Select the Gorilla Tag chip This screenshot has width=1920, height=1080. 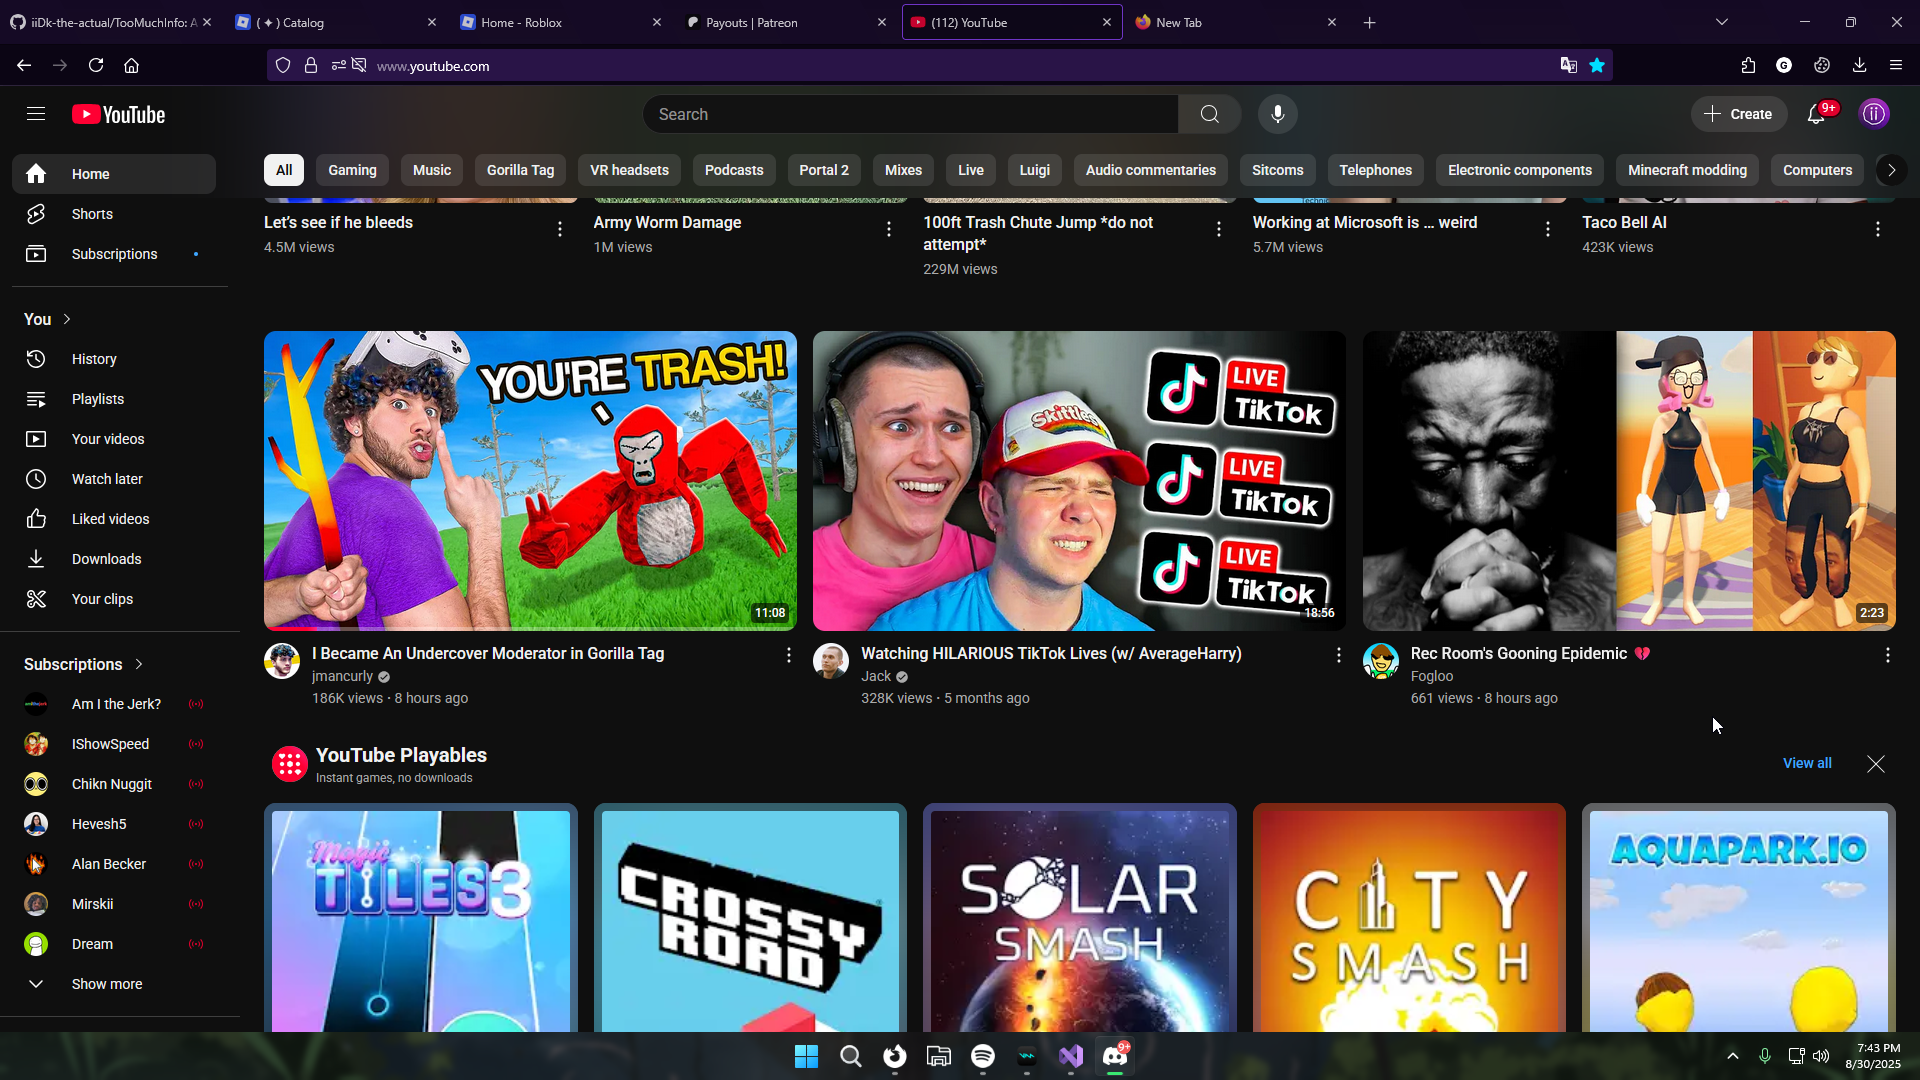point(520,170)
